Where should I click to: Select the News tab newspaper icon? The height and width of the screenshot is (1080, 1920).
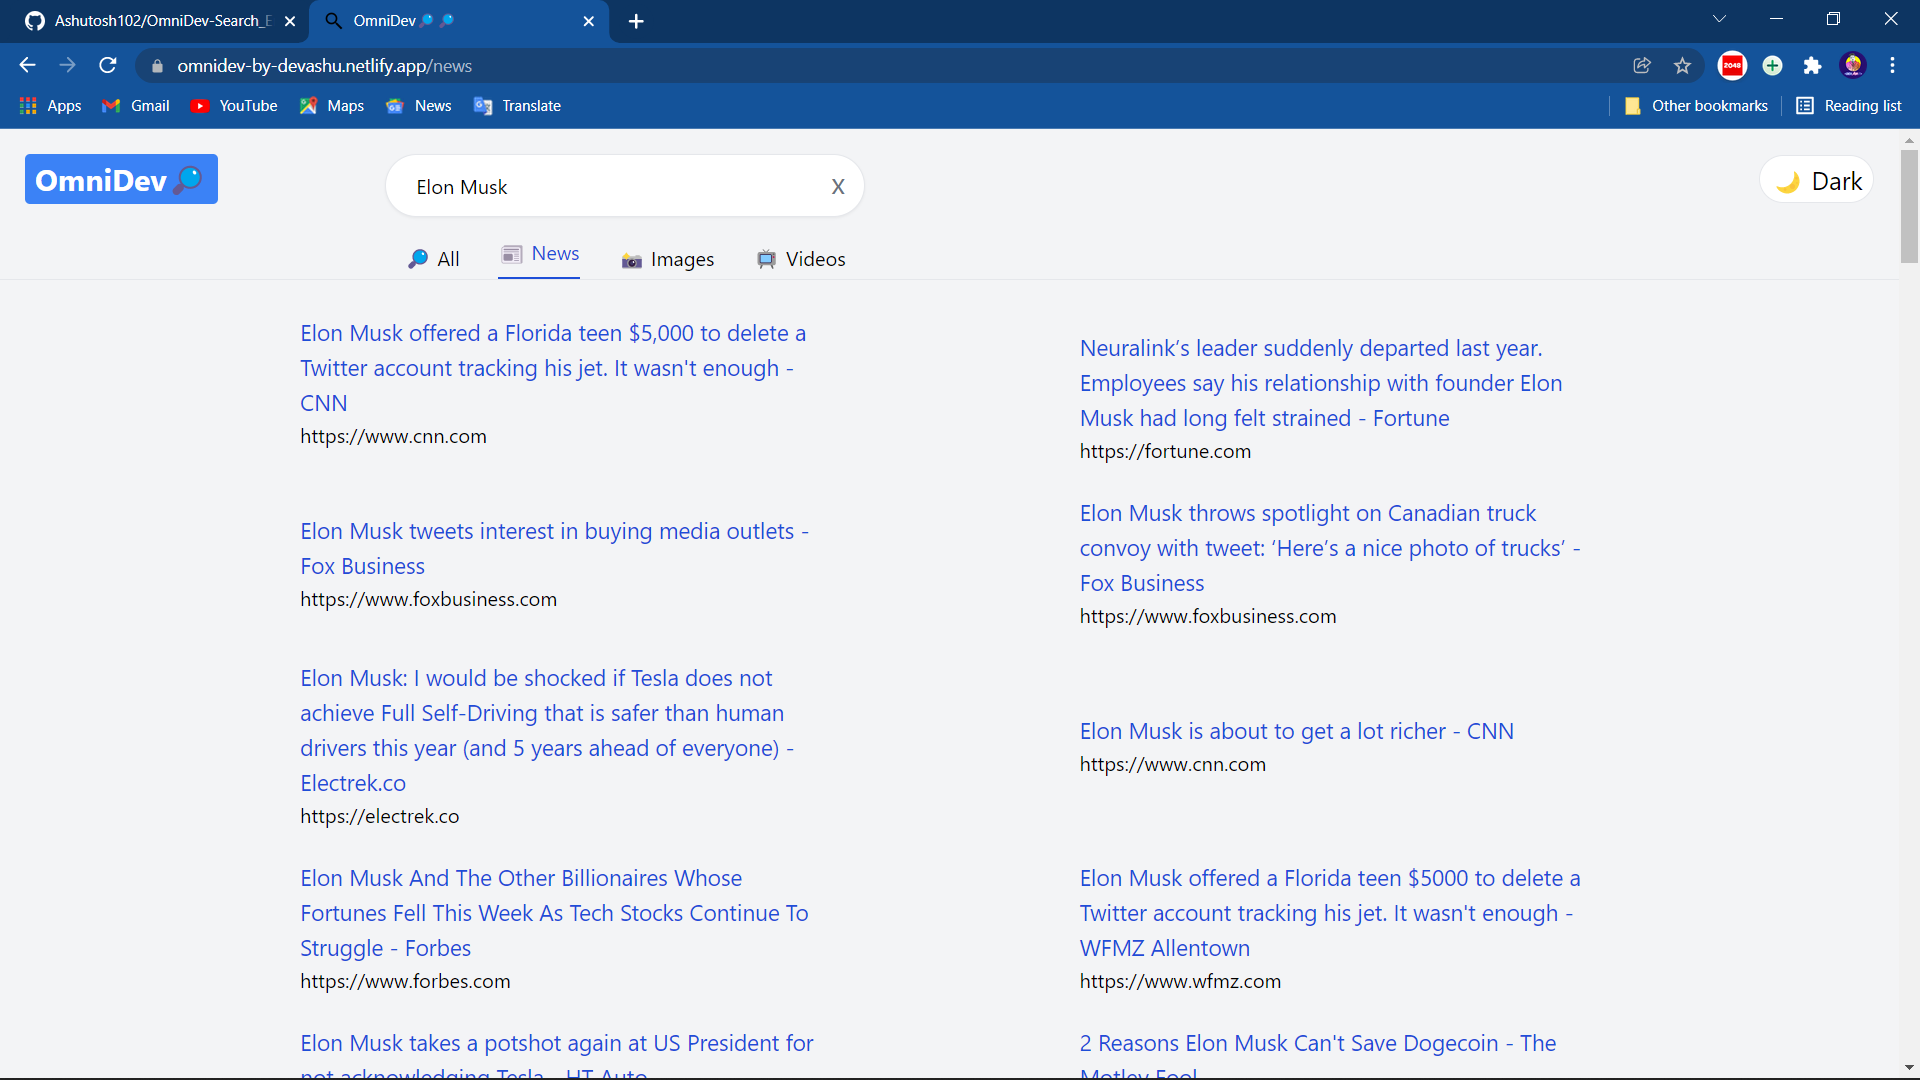[513, 254]
